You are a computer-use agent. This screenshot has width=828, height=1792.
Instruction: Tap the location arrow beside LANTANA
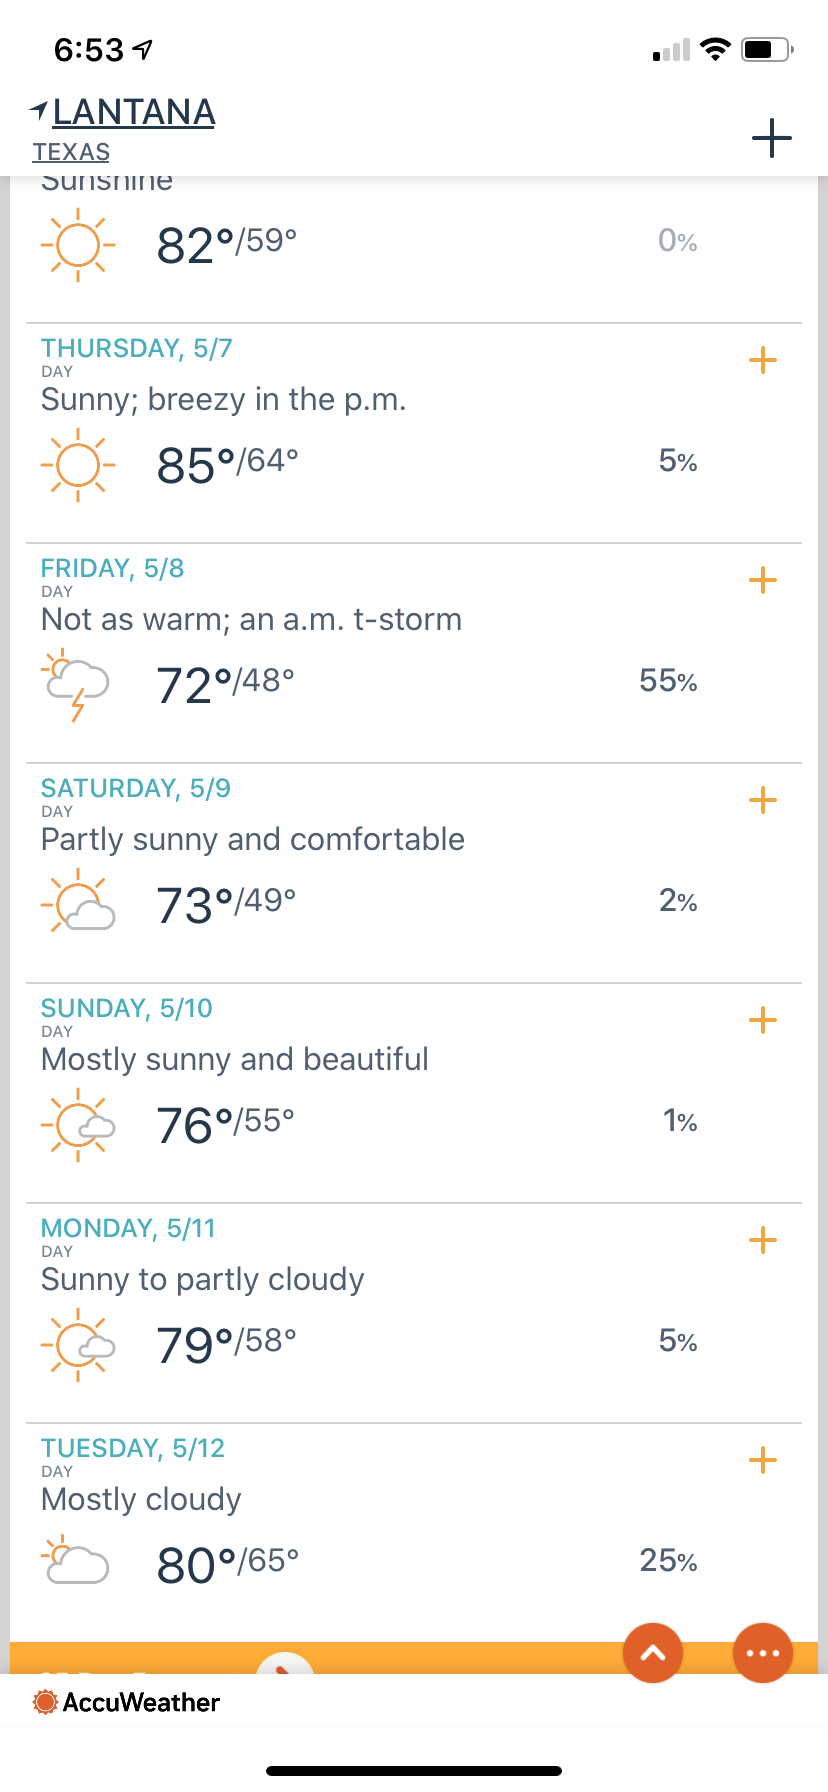pyautogui.click(x=38, y=110)
